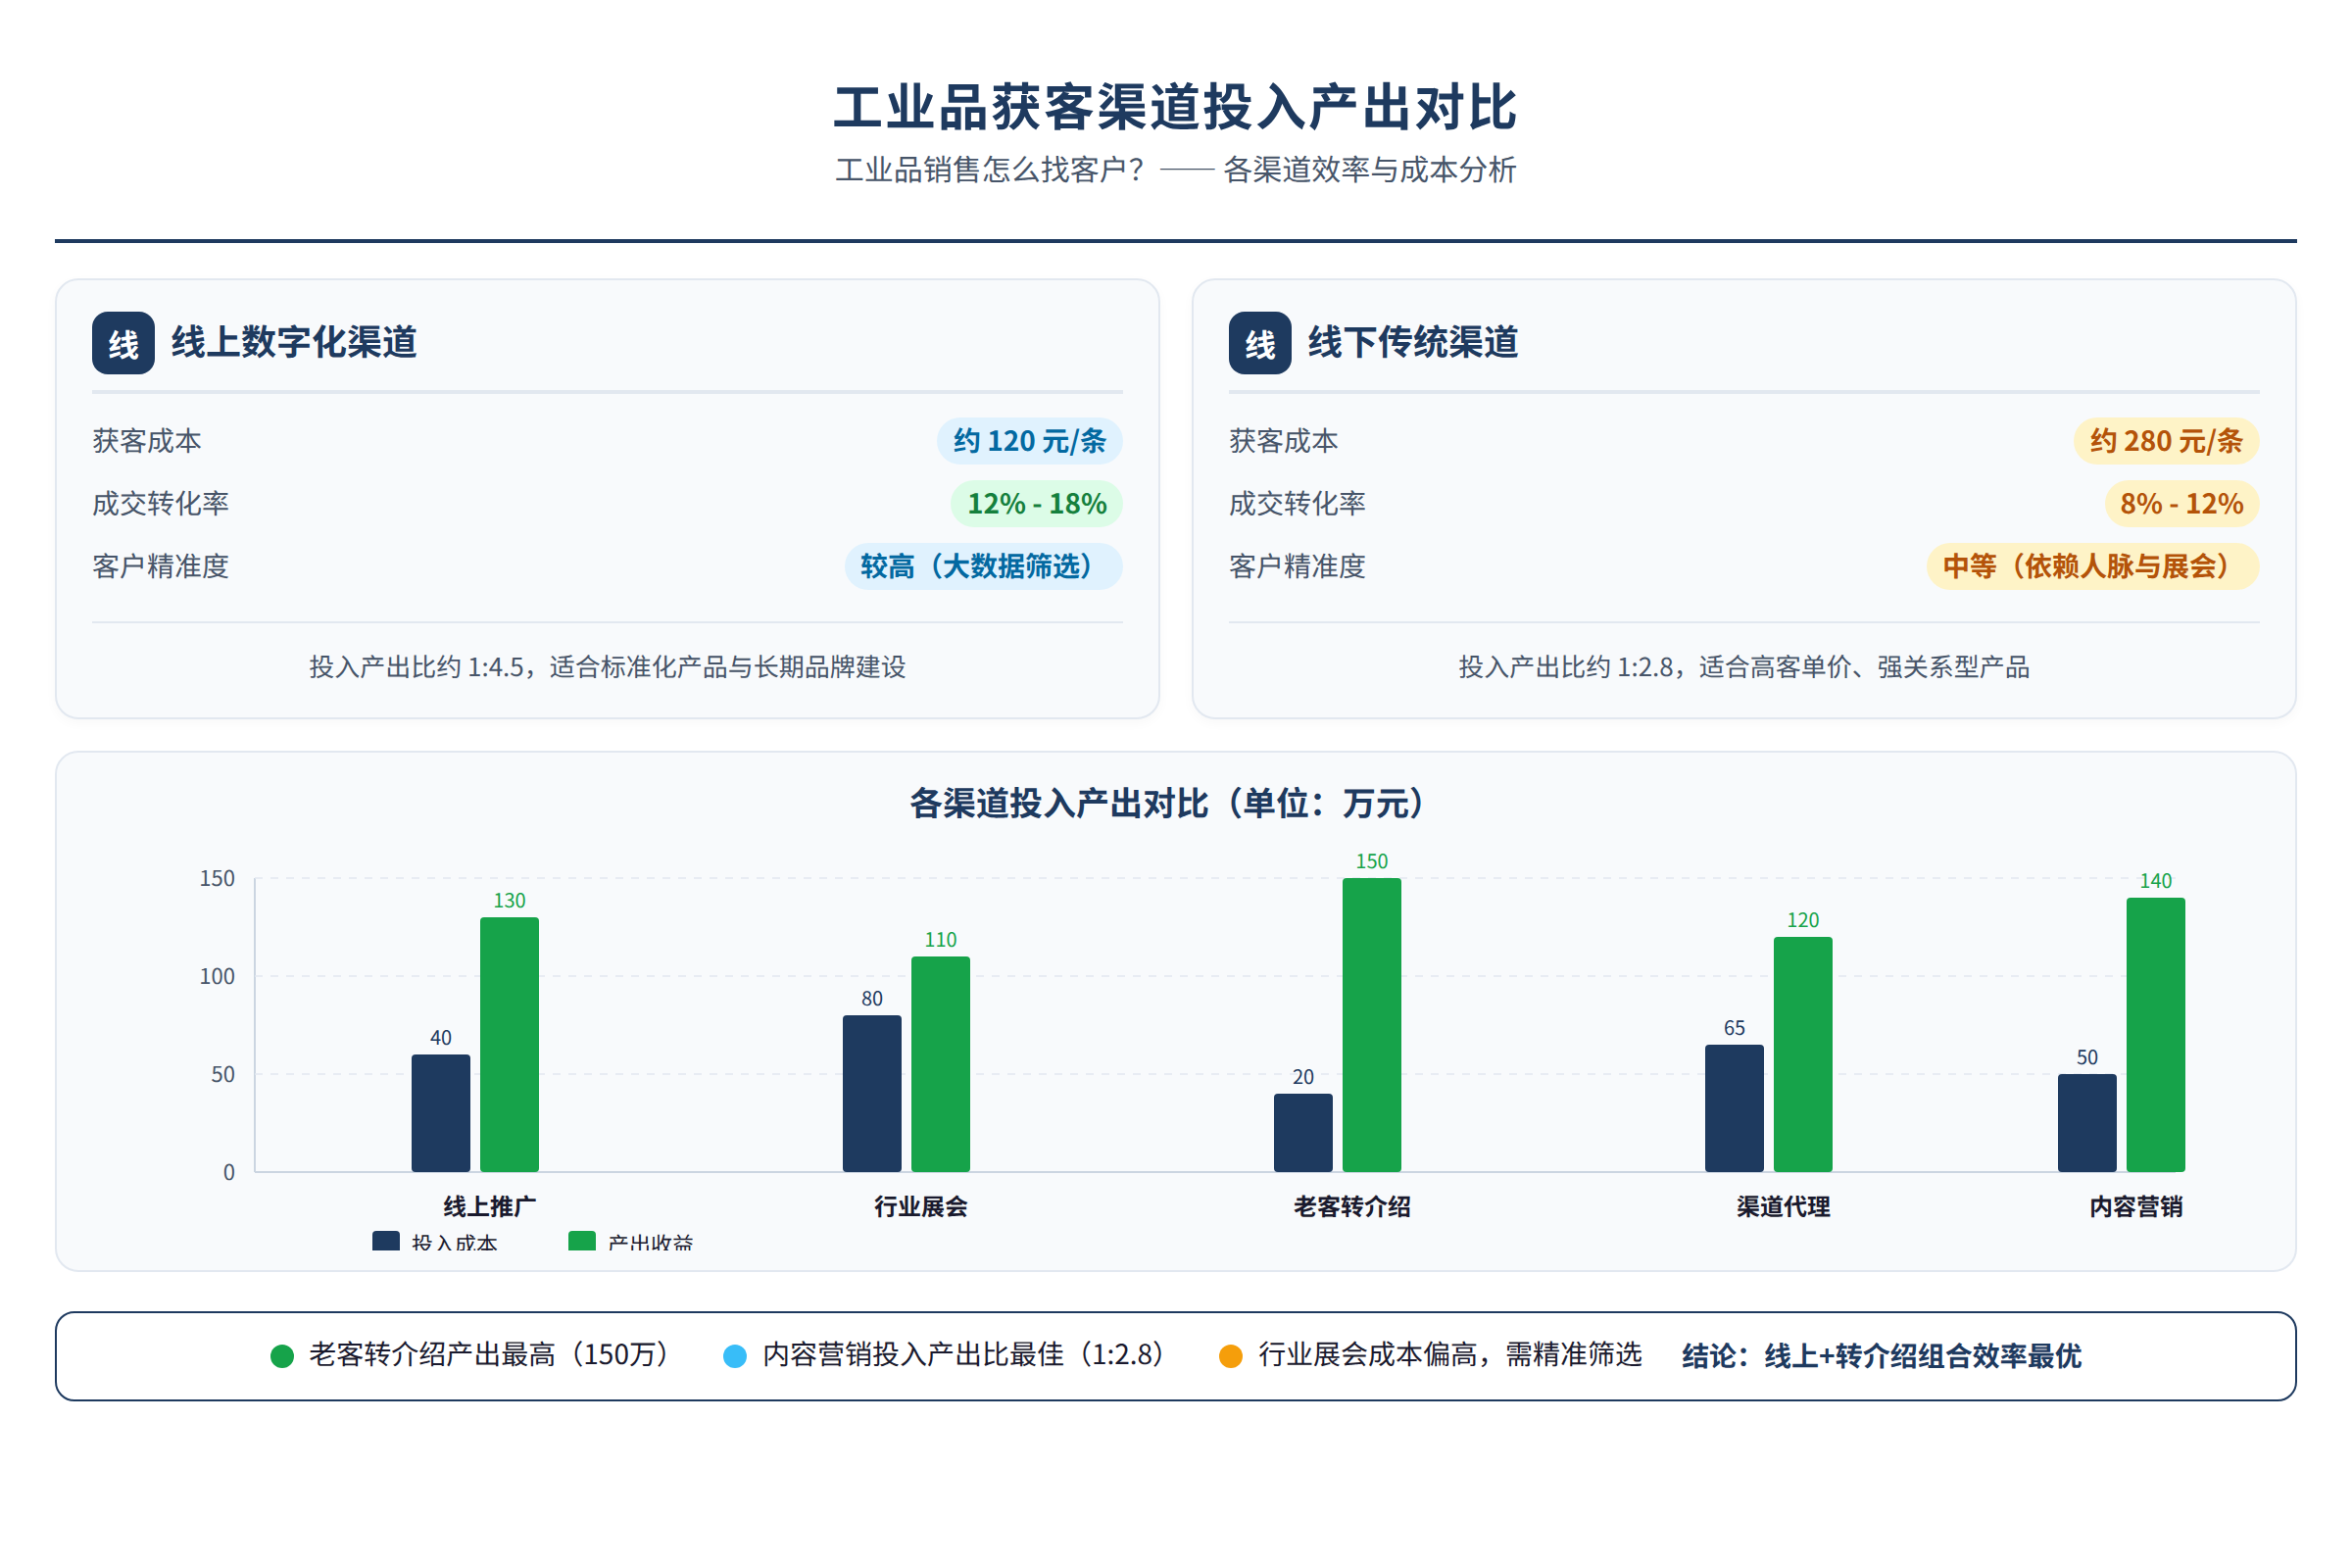
Task: Click the y-axis tick label 100
Action: click(x=217, y=977)
